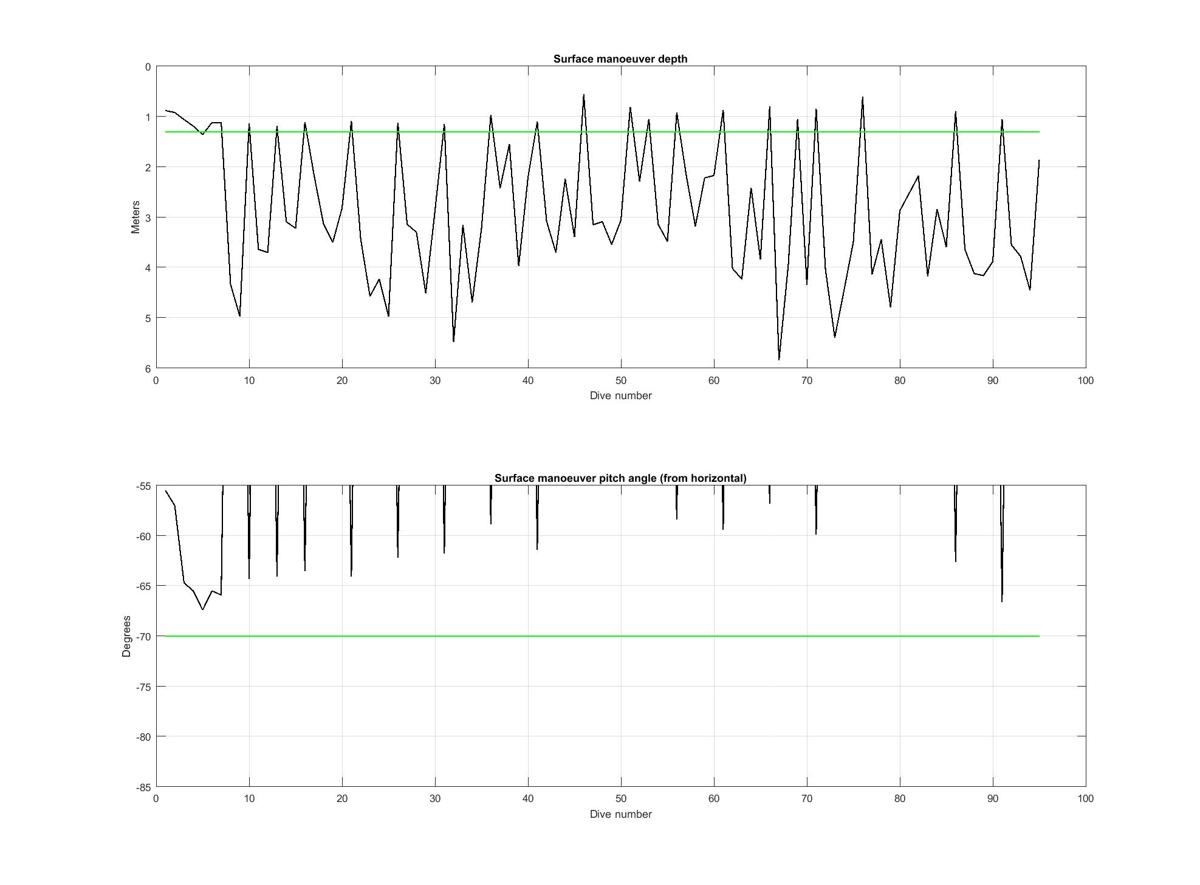This screenshot has width=1200, height=885.
Task: Click dive number "100" tick of depth plot
Action: pos(1086,380)
